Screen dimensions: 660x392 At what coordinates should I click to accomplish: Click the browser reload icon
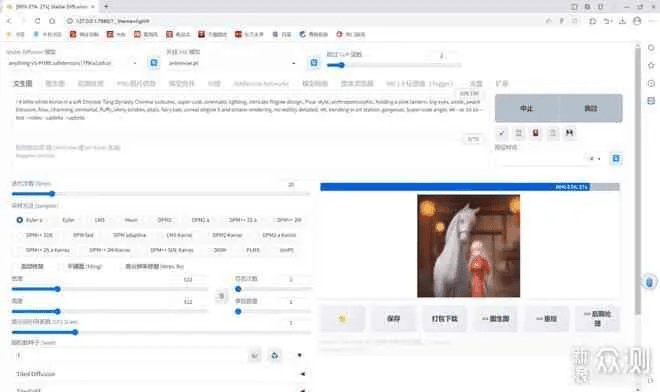click(37, 21)
